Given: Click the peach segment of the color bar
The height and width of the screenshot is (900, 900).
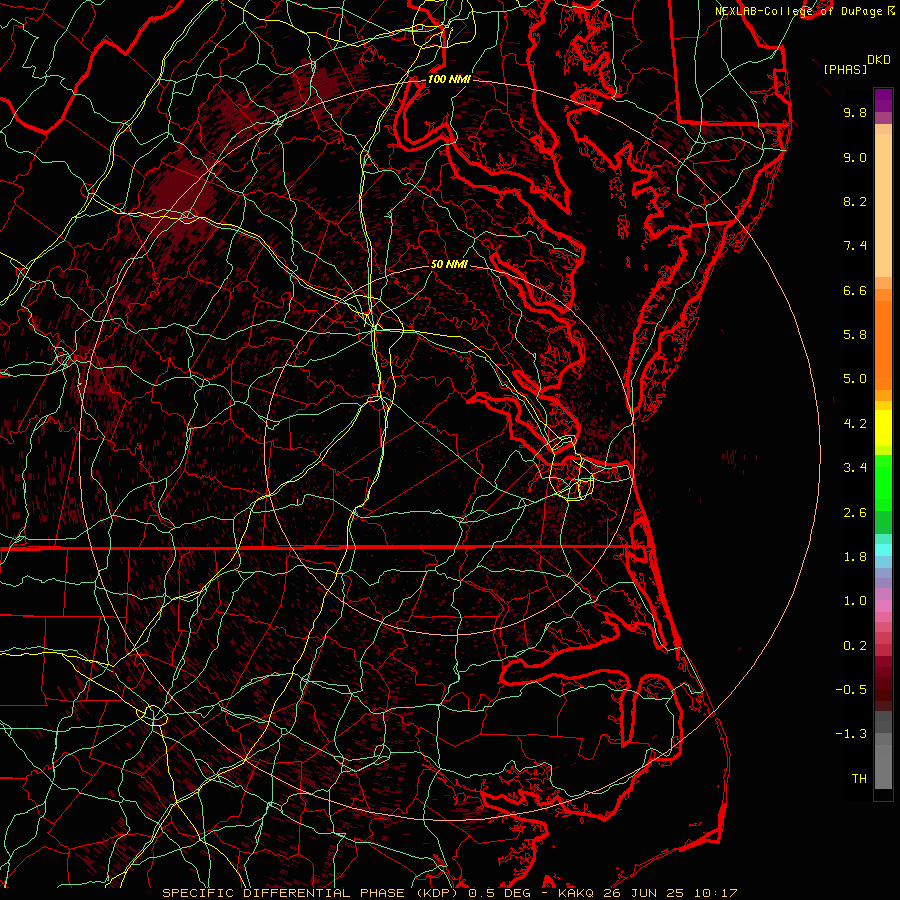Looking at the screenshot, I should tap(883, 205).
